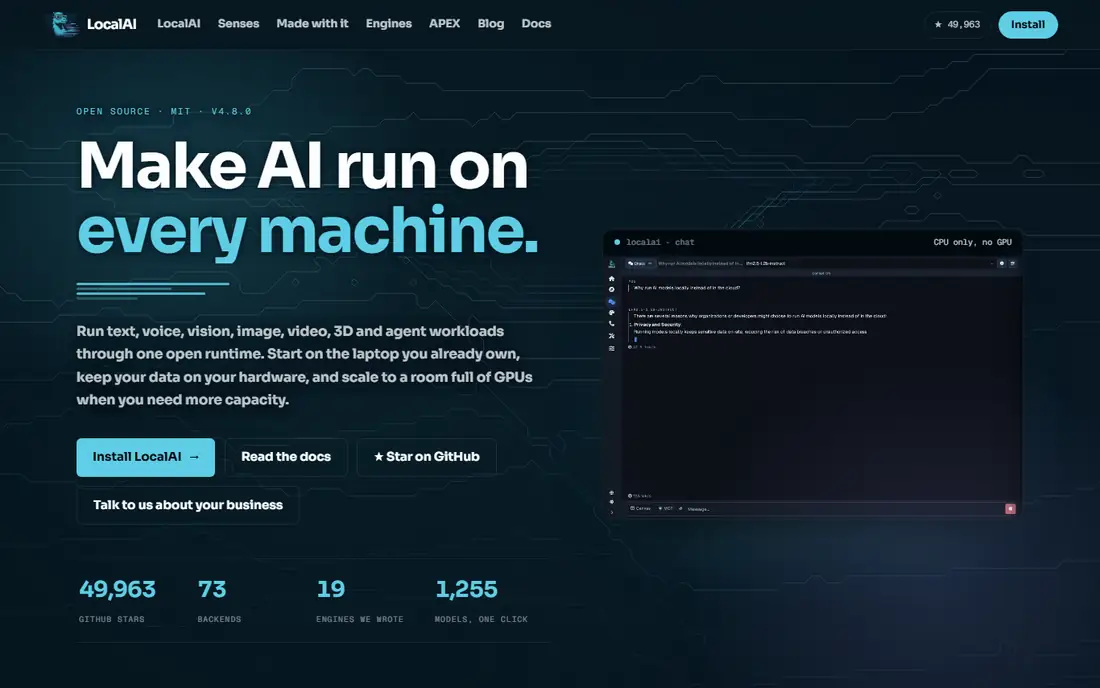Open the LocalAI nav menu item
Viewport: 1100px width, 688px height.
click(178, 24)
